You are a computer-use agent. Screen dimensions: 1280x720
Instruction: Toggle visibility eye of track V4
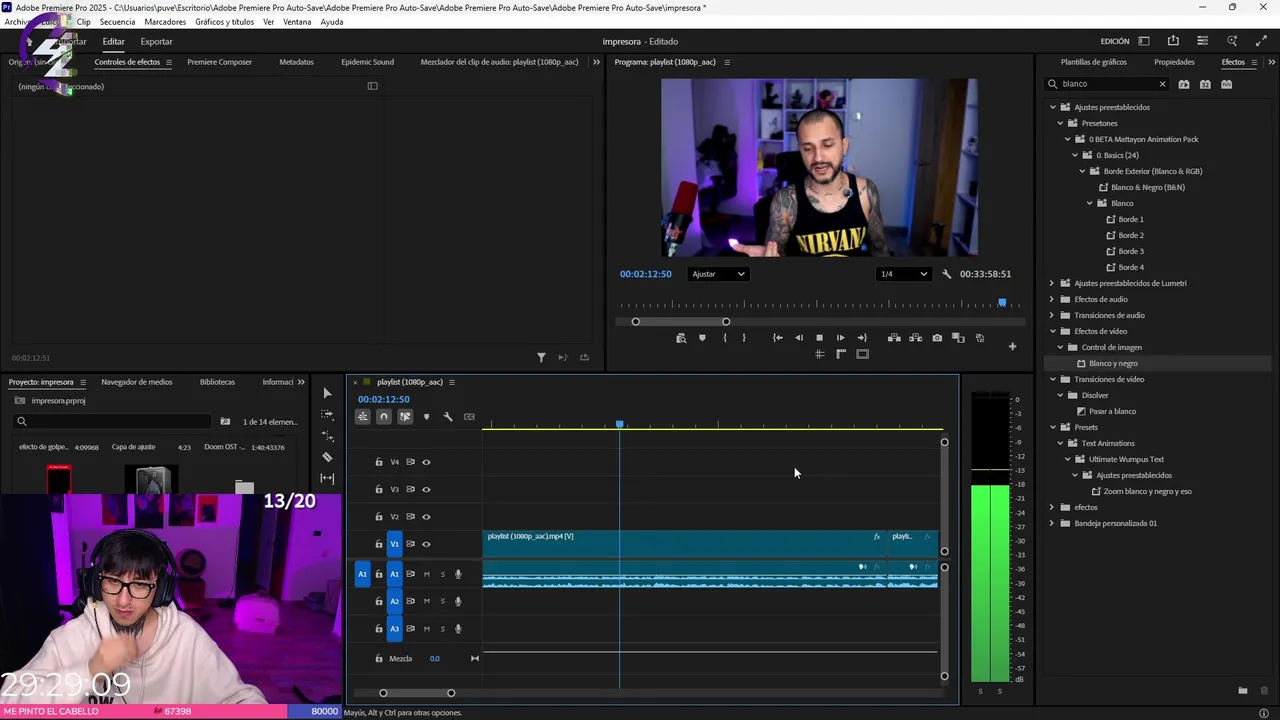coord(426,462)
